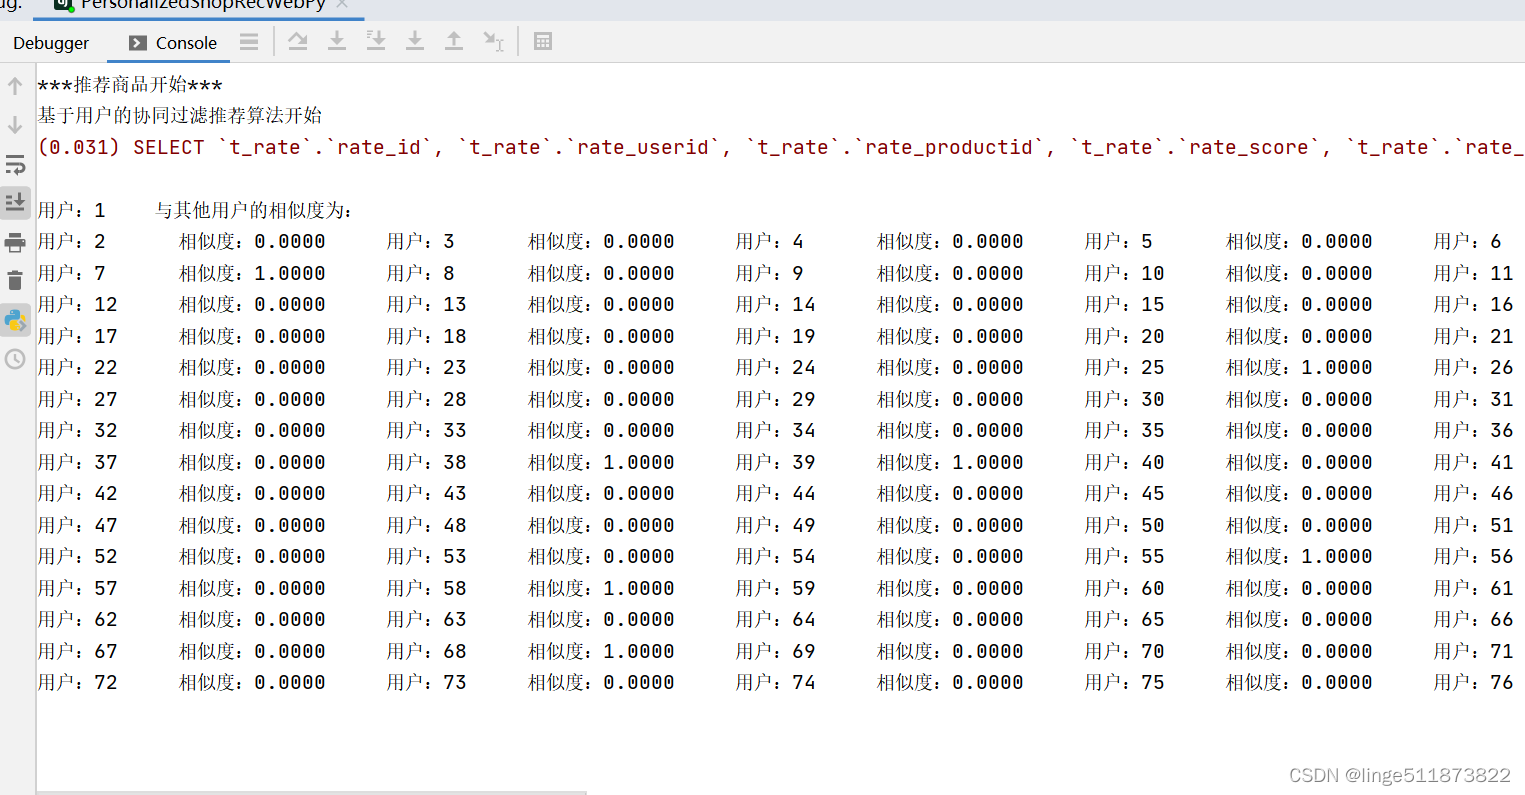Click the 用户:39 entry
The width and height of the screenshot is (1525, 795).
[776, 462]
